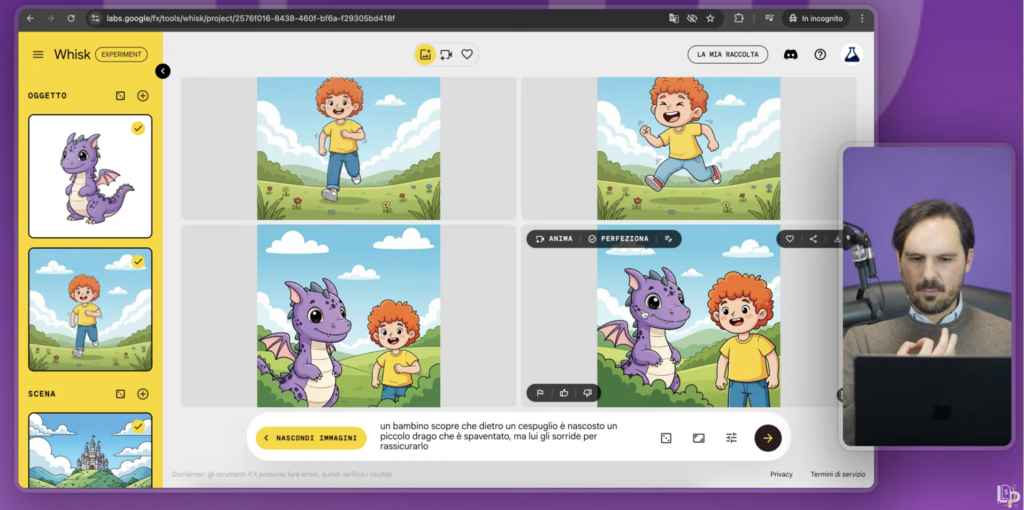Select the purple dragon thumbnail in the sidebar
This screenshot has height=510, width=1024.
[x=90, y=176]
